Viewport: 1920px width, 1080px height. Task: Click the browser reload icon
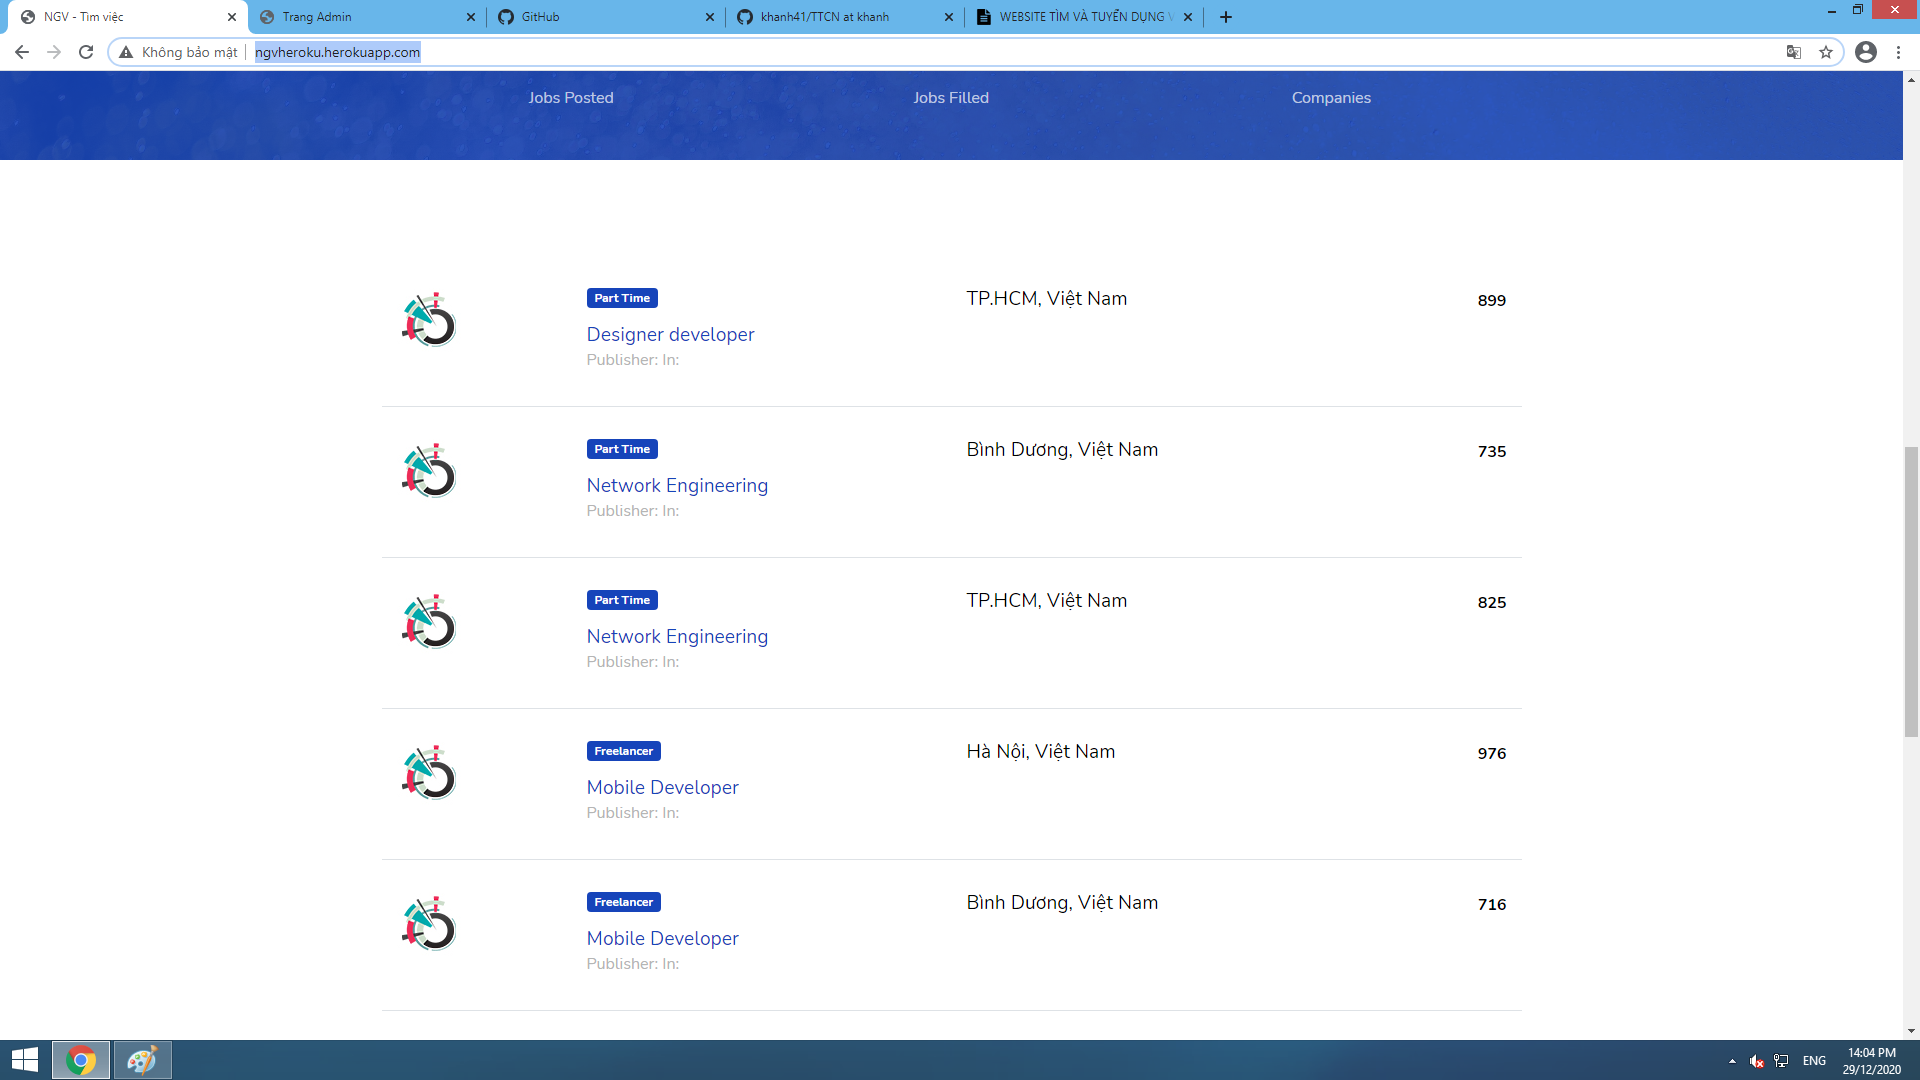pos(86,52)
